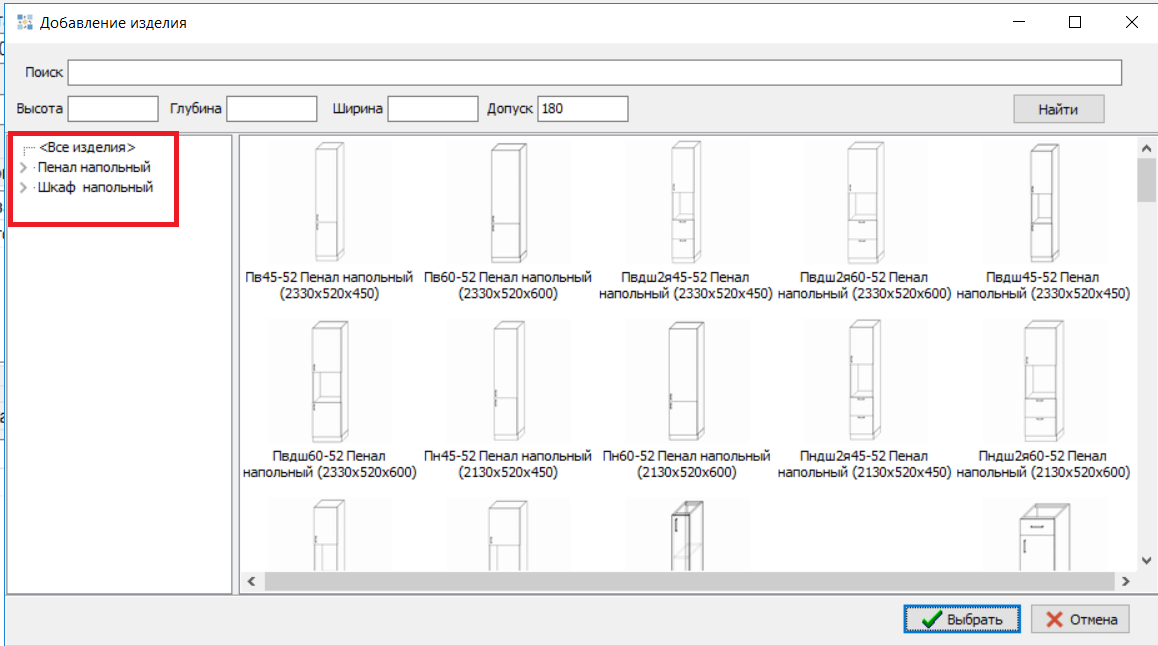
Task: Click into the Высота input field
Action: point(113,109)
